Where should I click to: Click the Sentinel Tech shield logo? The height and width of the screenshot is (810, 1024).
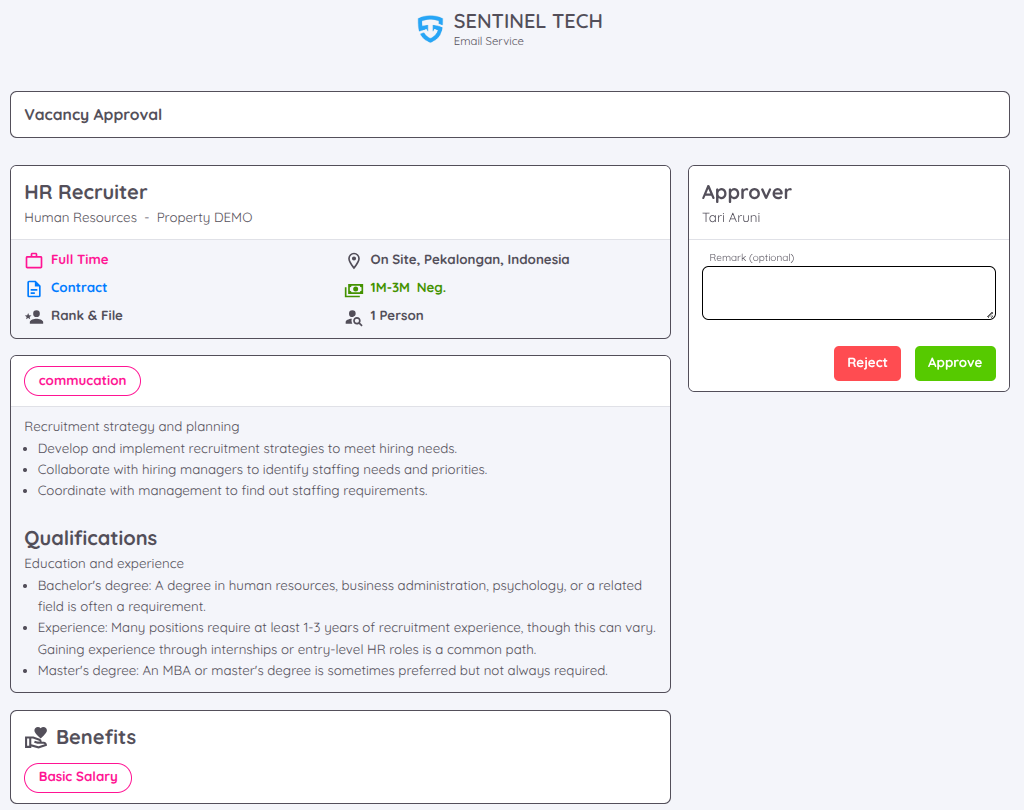[x=430, y=28]
